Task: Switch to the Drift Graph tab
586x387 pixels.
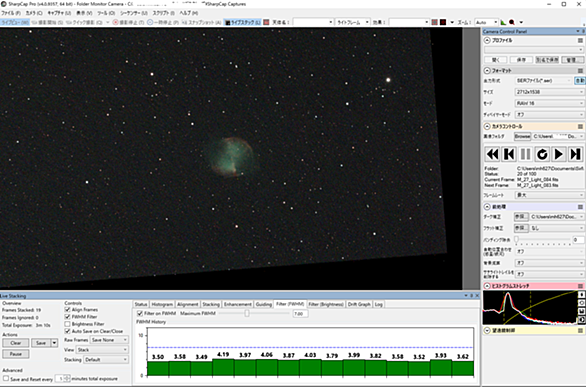Action: pos(359,304)
